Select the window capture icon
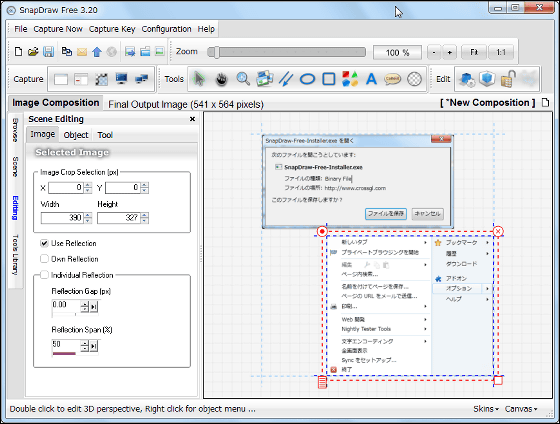 [61, 79]
